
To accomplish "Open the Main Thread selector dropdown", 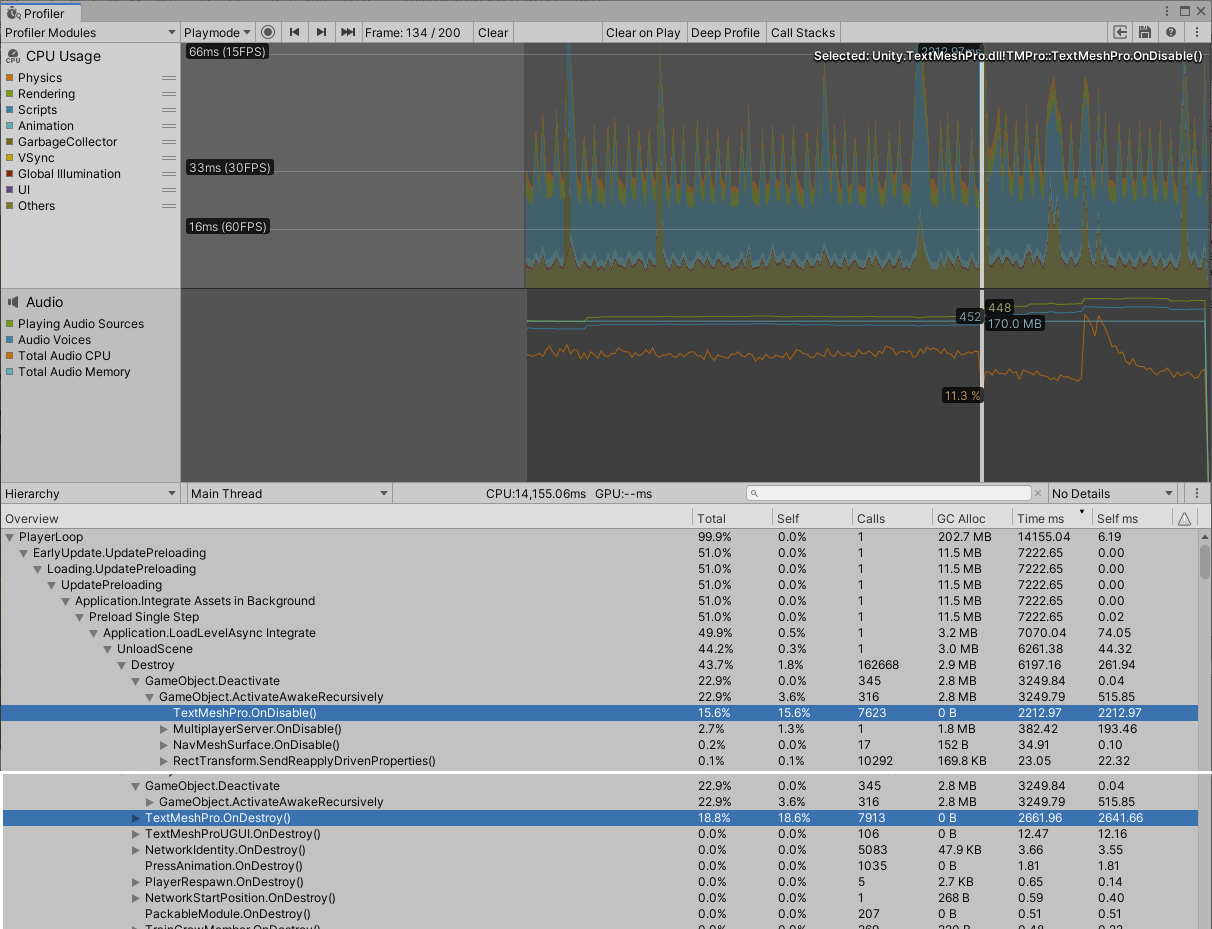I will [x=288, y=493].
